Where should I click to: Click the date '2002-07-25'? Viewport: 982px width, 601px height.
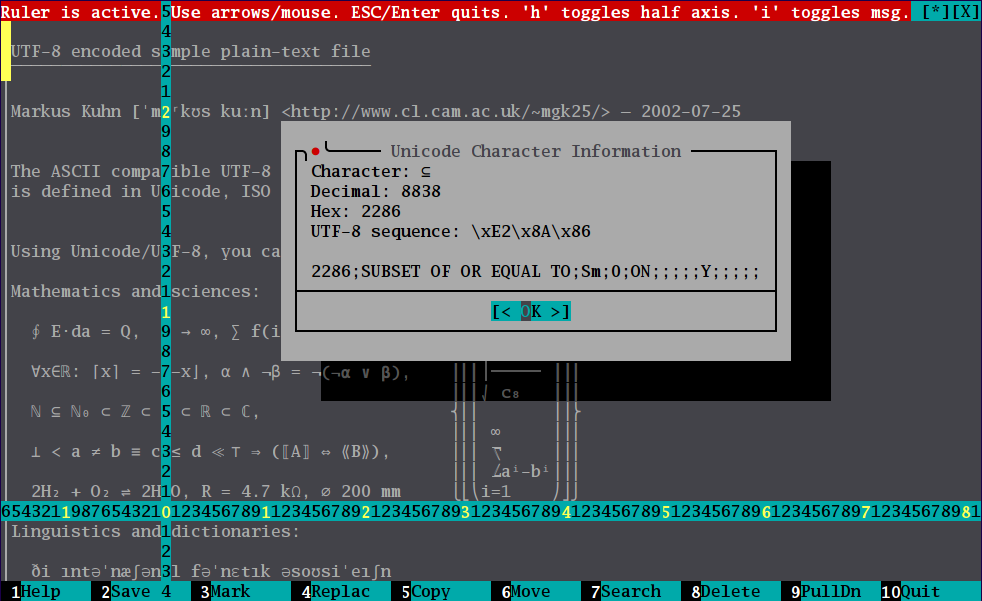pyautogui.click(x=691, y=111)
